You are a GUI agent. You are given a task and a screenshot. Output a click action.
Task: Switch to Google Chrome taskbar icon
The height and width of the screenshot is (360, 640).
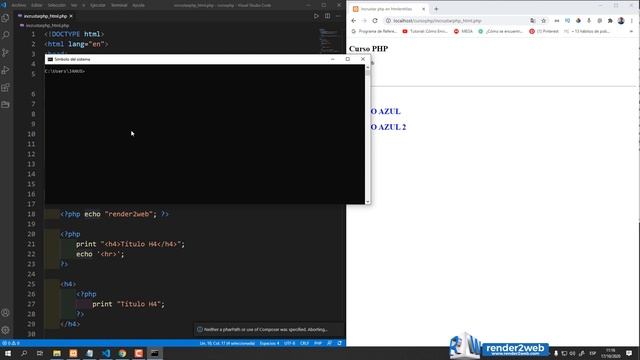coord(122,353)
